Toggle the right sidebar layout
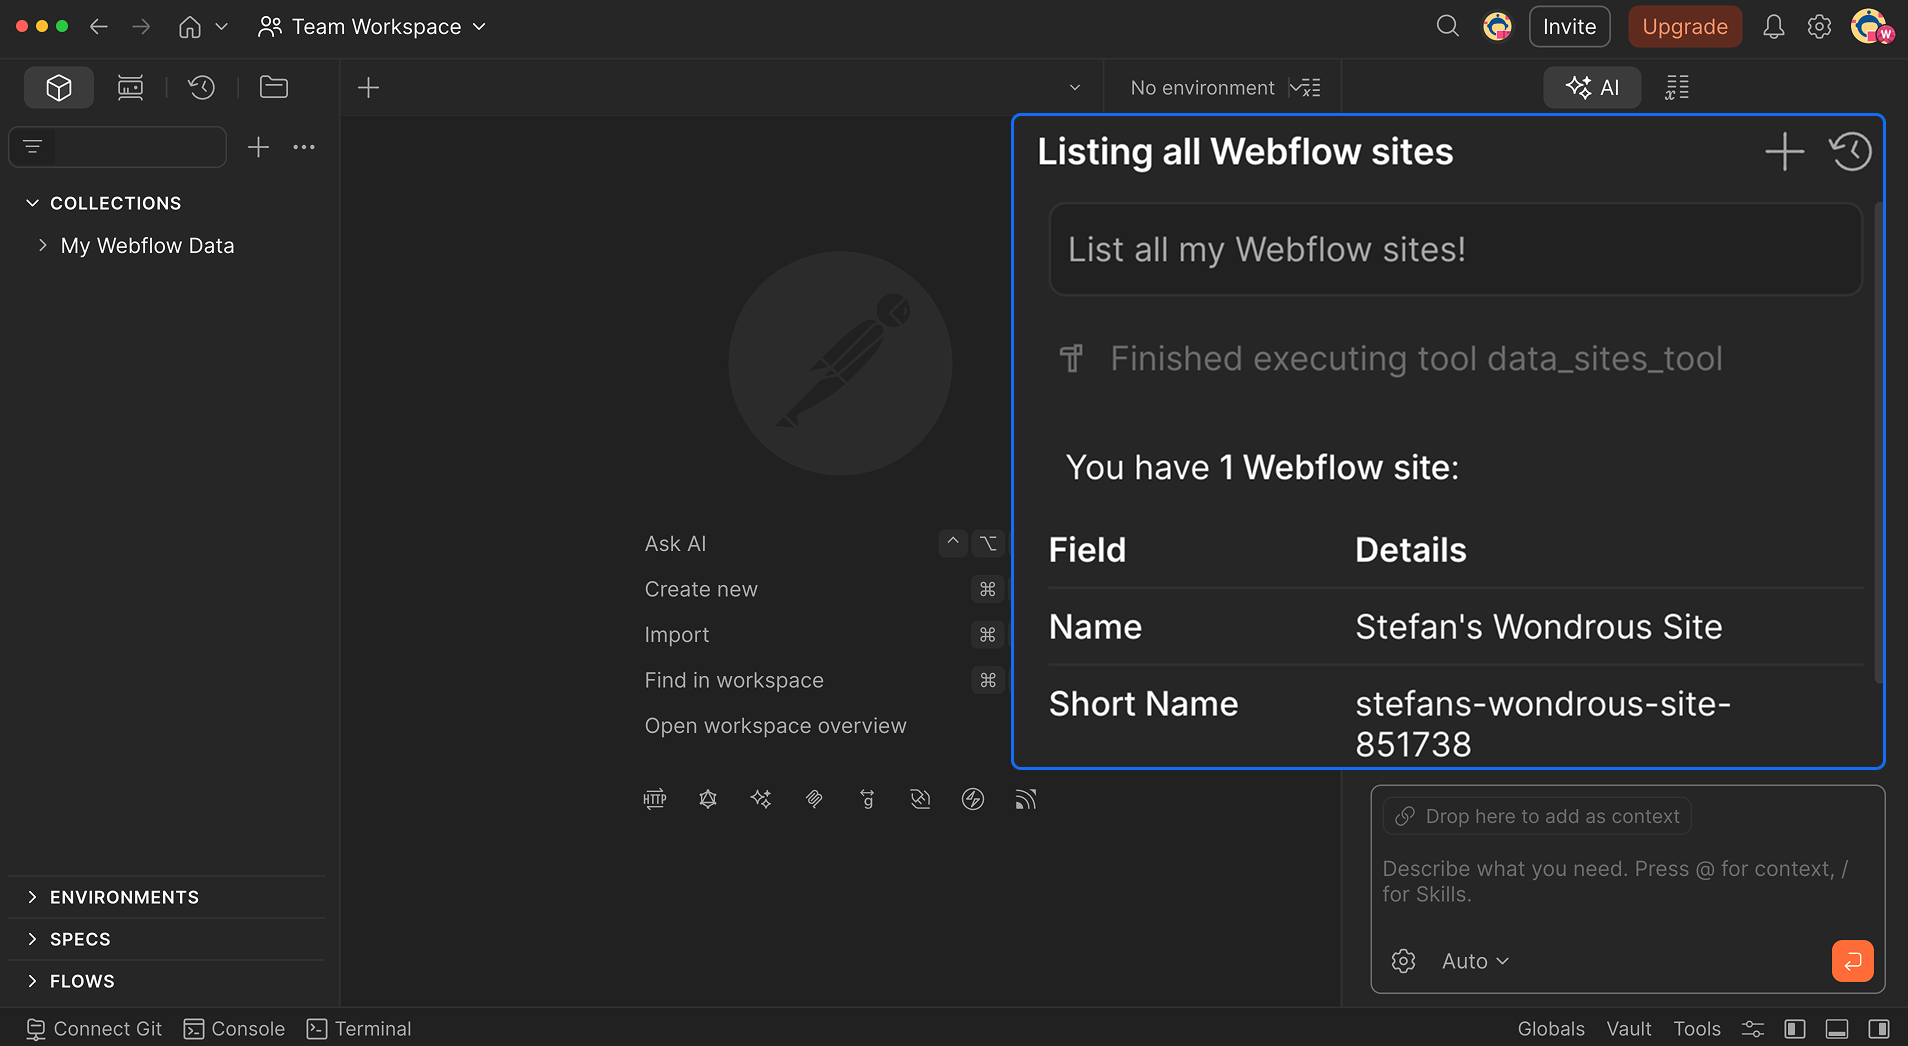 [1879, 1029]
